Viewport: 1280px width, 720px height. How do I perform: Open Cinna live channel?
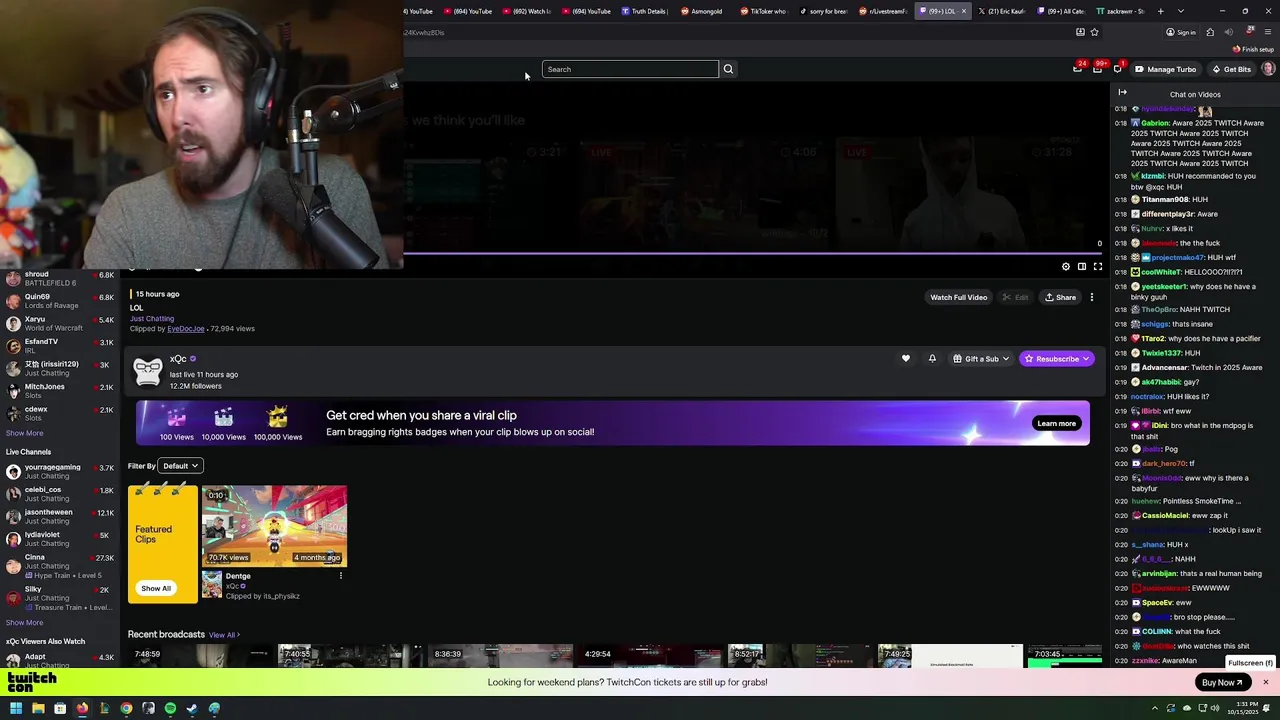(60, 566)
